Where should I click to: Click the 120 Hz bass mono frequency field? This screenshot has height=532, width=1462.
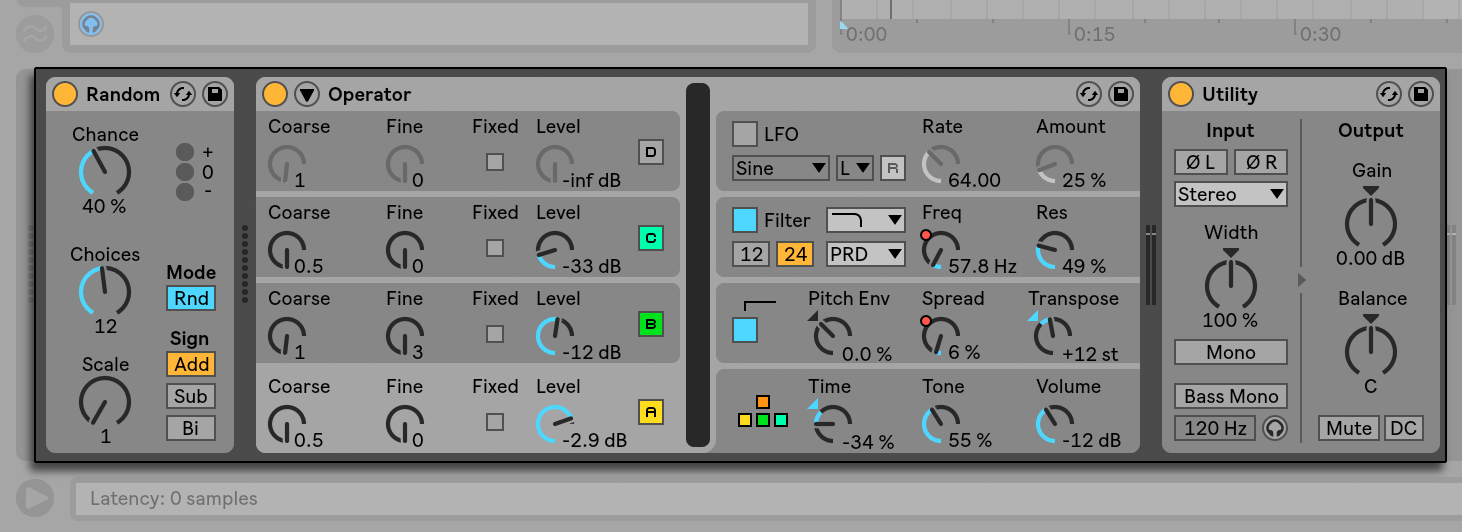(1215, 428)
